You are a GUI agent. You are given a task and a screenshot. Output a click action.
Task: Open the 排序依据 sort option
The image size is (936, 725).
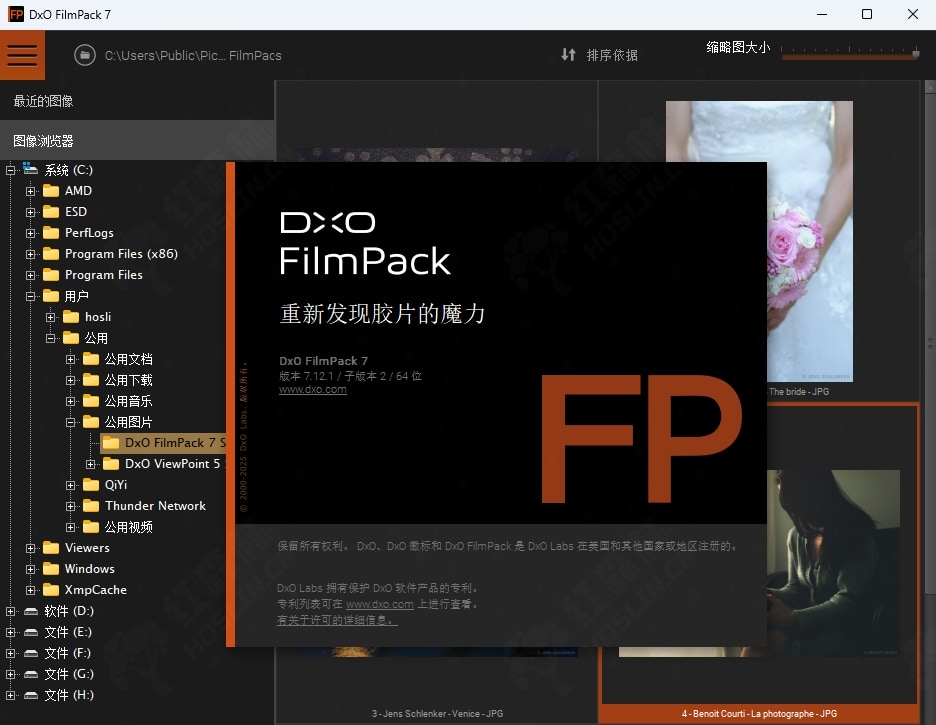click(612, 55)
